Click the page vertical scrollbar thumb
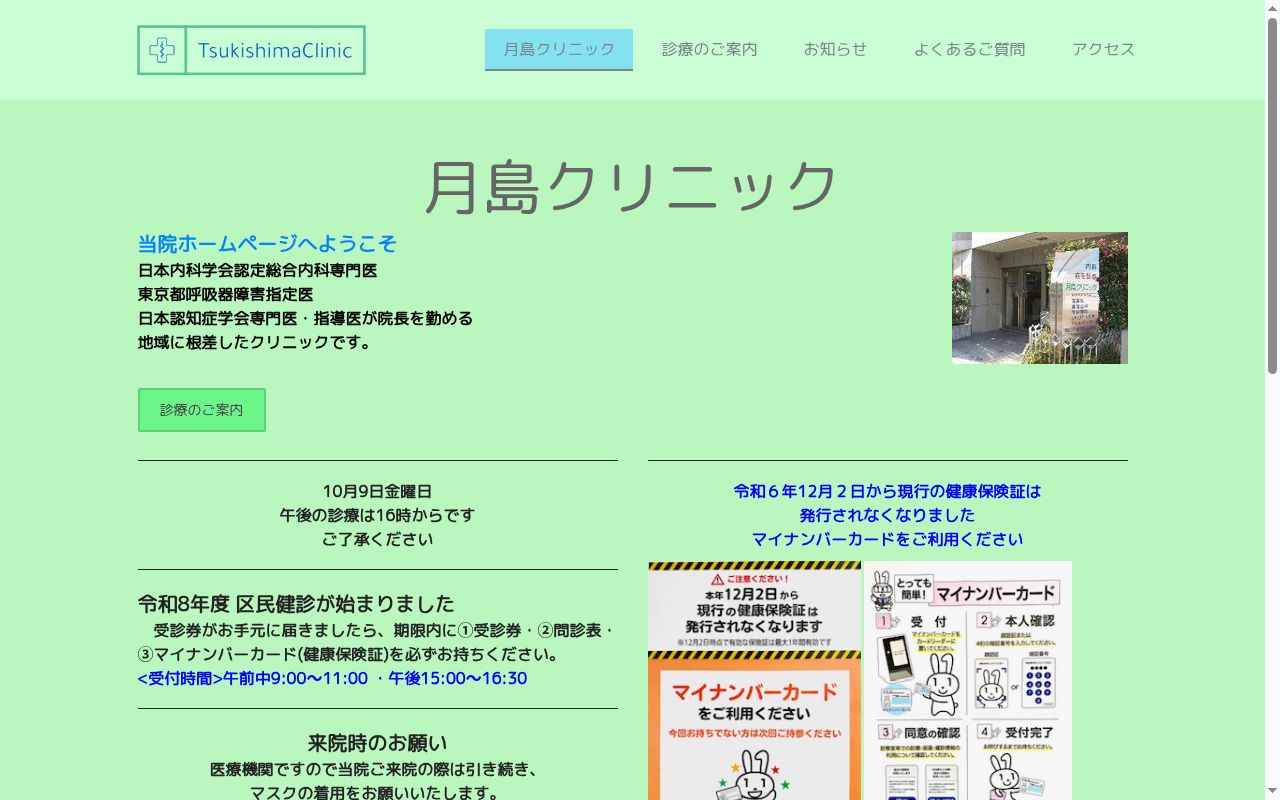The width and height of the screenshot is (1280, 800). 1272,195
